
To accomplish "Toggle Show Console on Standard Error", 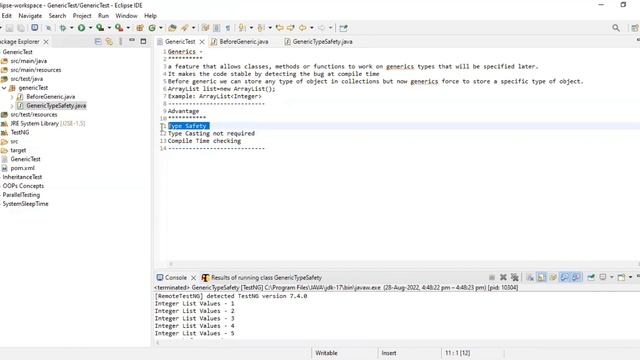I will coord(576,277).
